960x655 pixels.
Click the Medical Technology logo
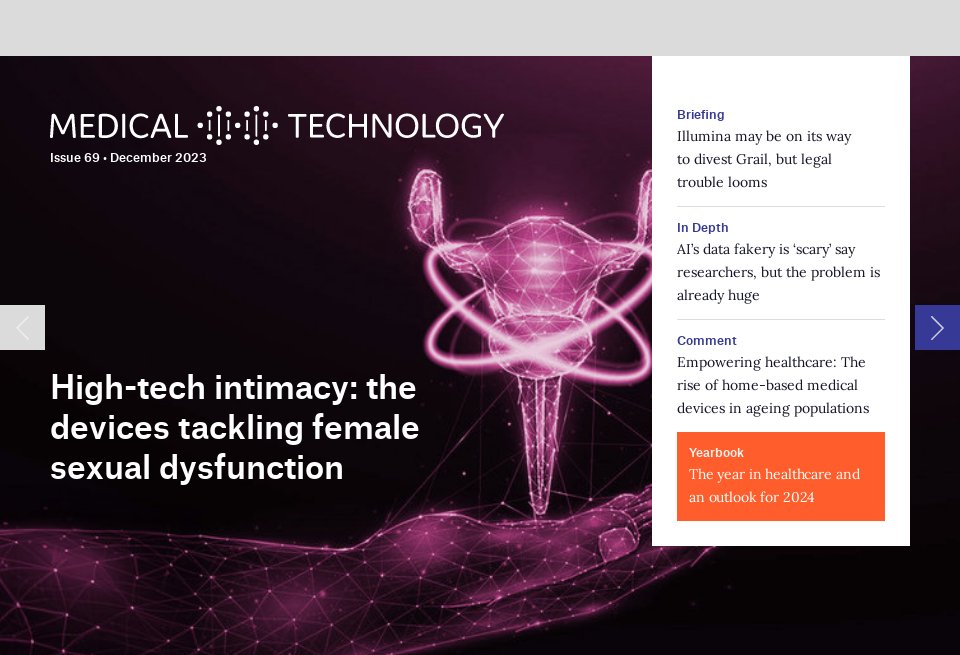(275, 126)
